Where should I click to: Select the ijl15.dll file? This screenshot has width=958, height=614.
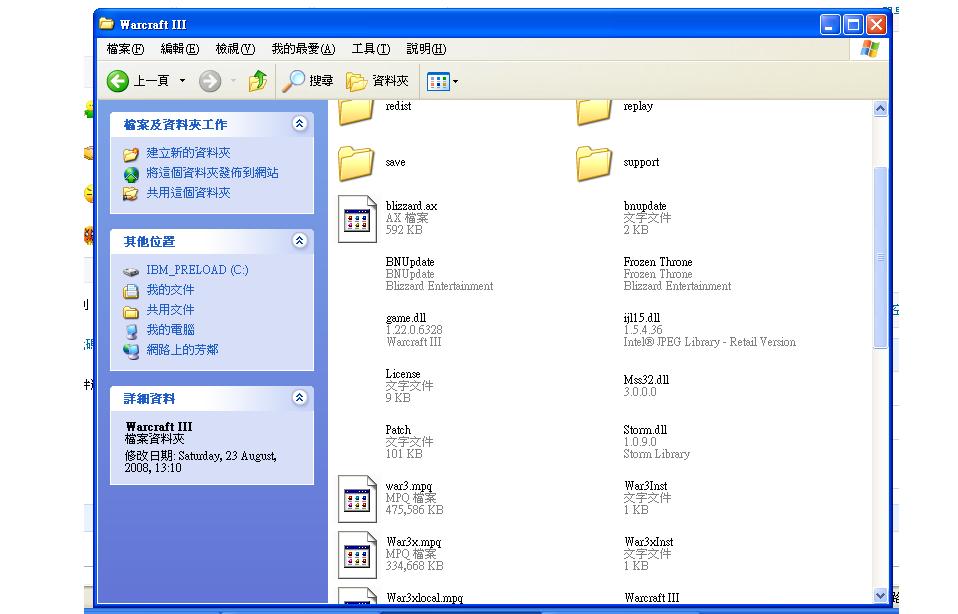click(x=709, y=330)
